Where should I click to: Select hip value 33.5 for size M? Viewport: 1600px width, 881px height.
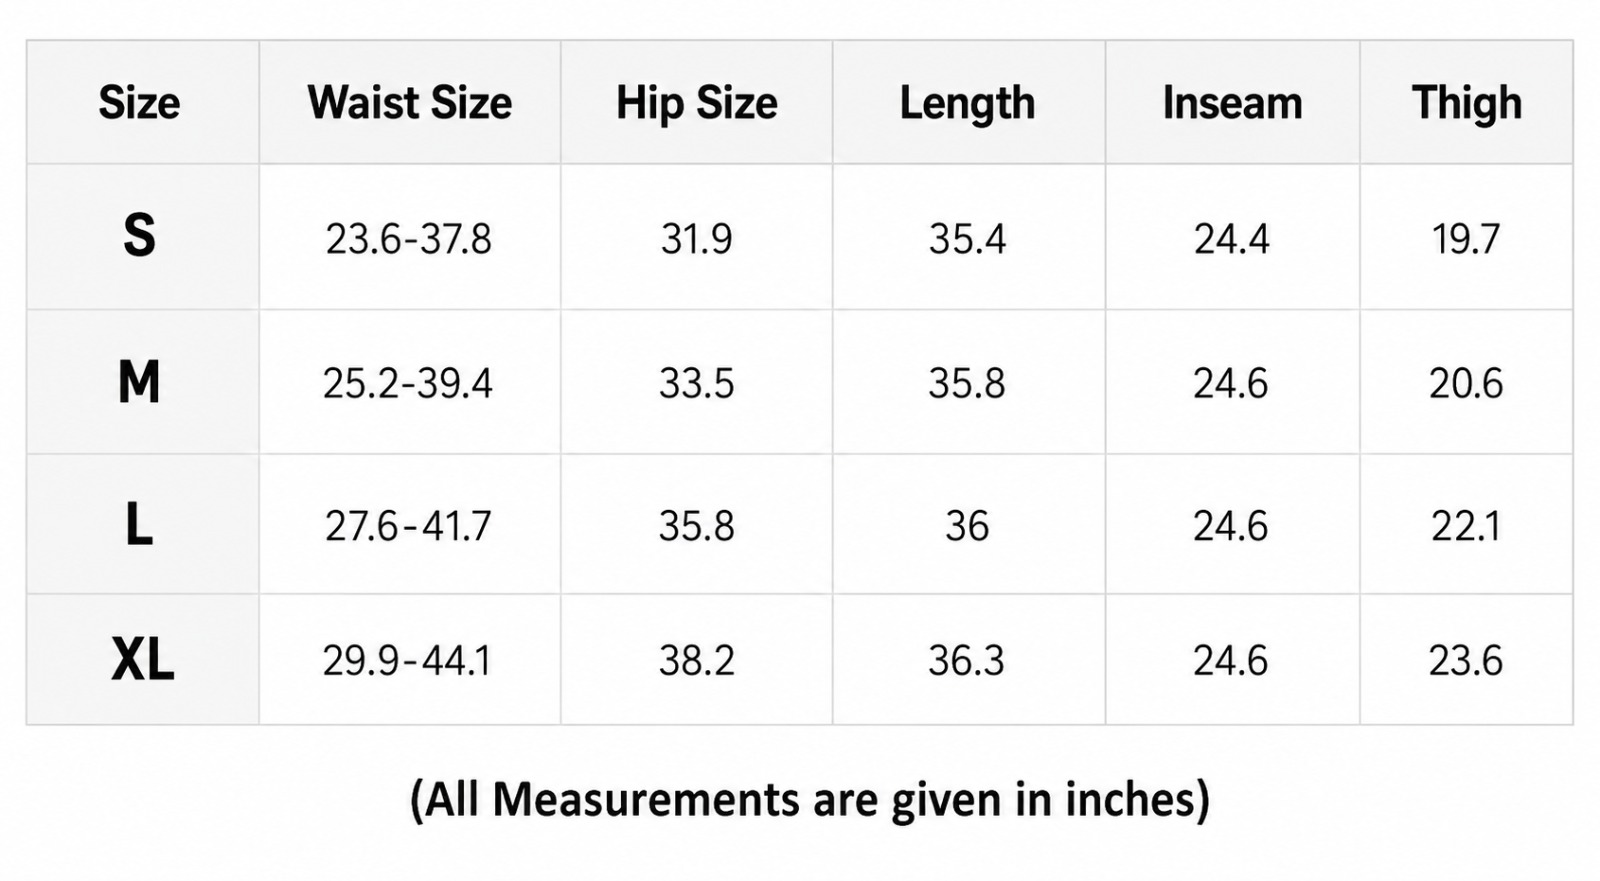point(696,383)
